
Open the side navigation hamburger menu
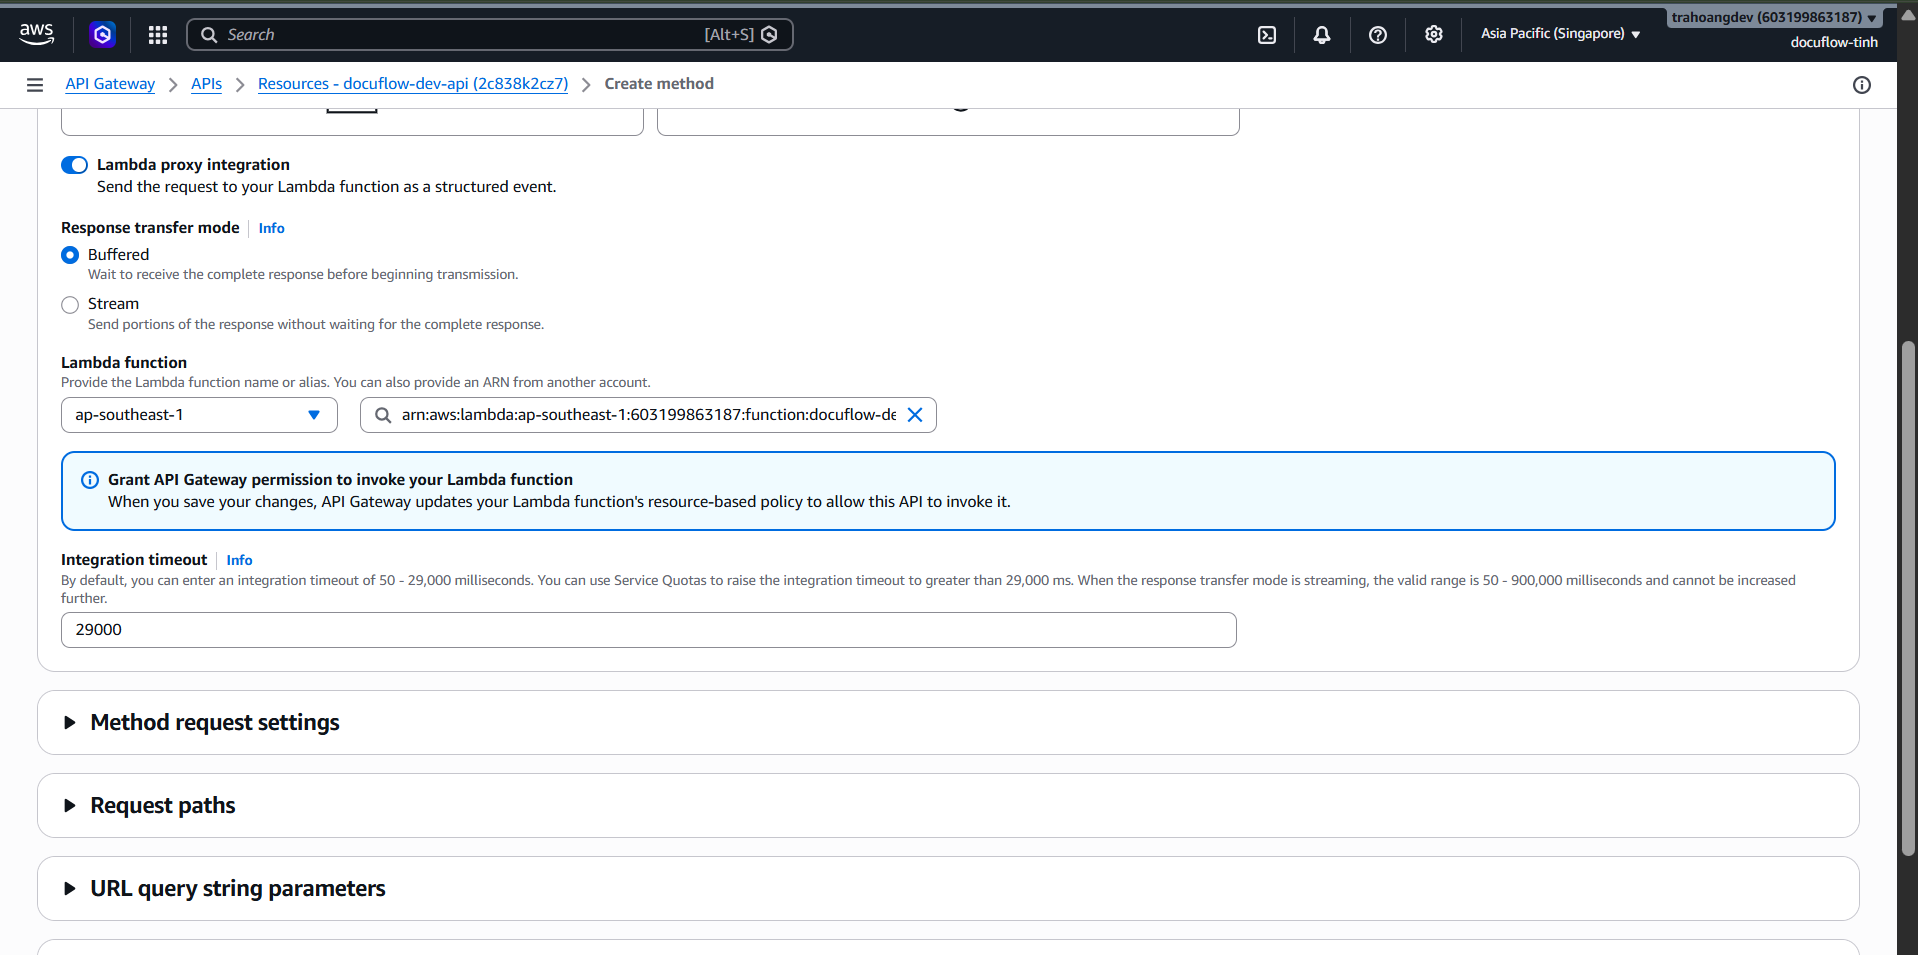(35, 85)
